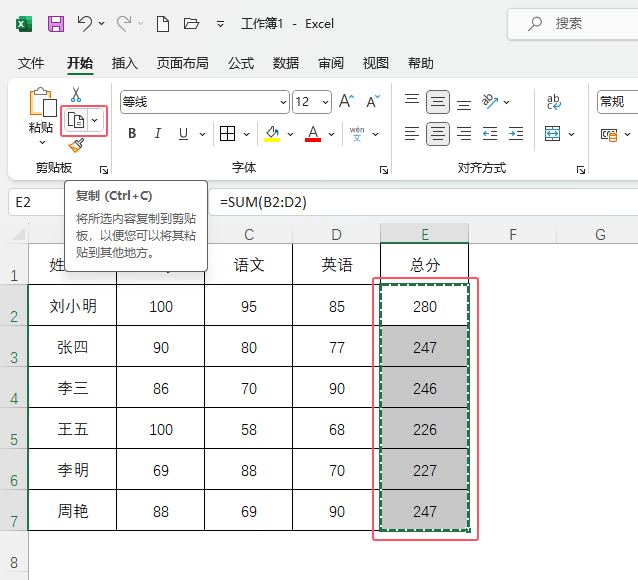Open the 对齐方式 dialog launcher
This screenshot has width=638, height=580.
coord(581,170)
